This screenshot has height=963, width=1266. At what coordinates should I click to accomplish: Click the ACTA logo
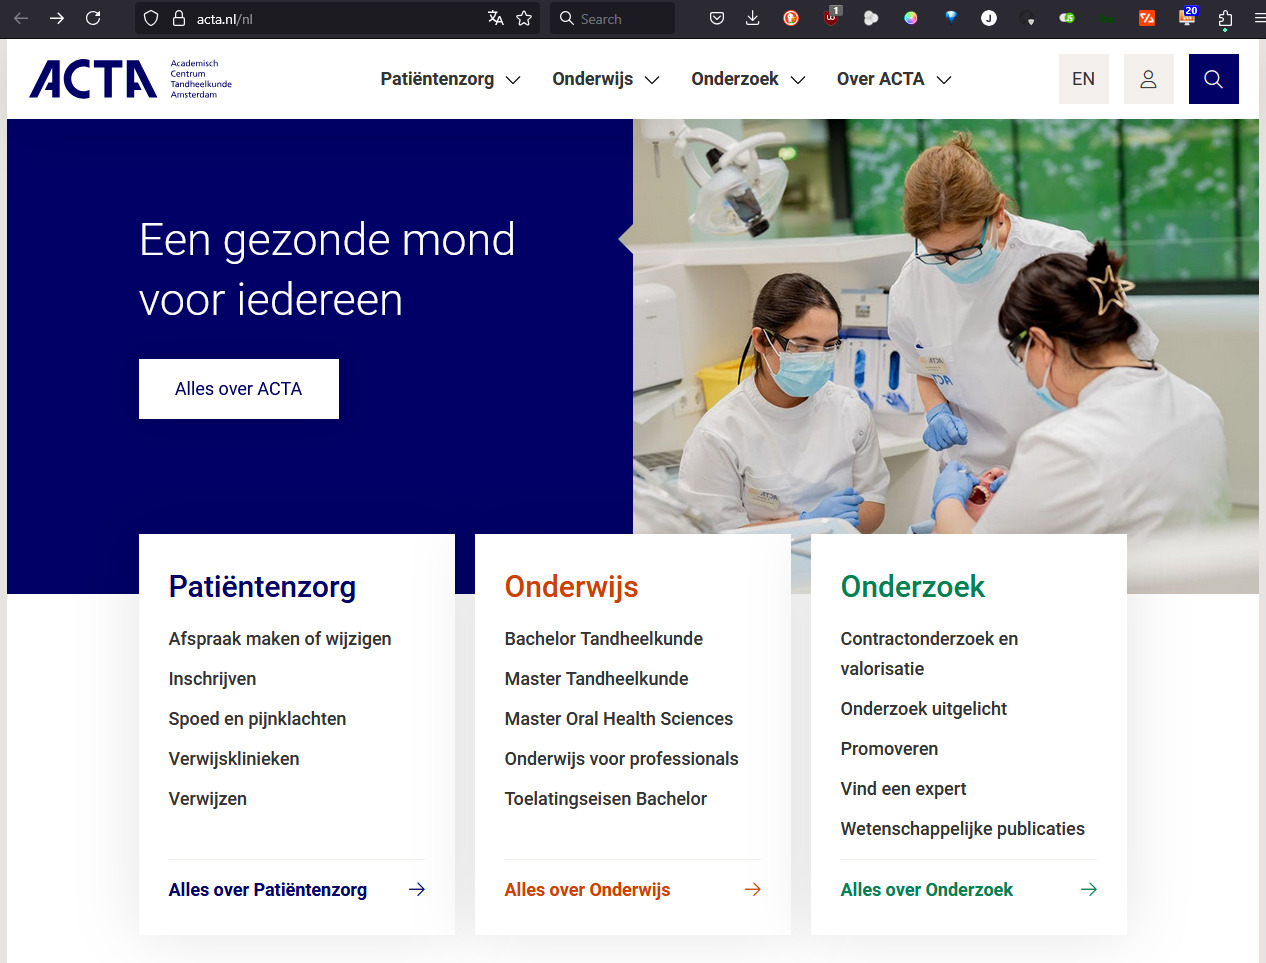click(x=130, y=79)
